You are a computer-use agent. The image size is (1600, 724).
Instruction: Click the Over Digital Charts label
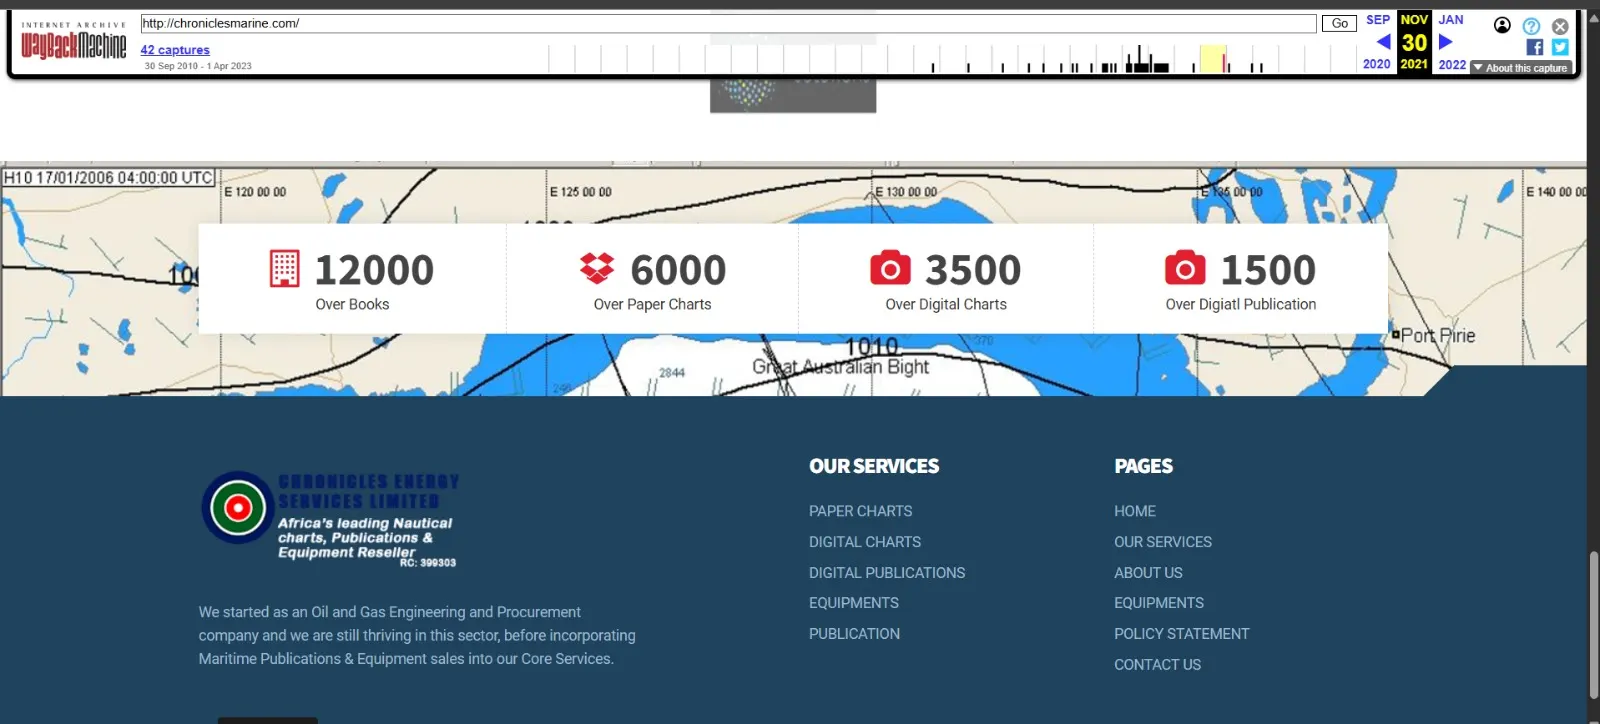[x=946, y=304]
